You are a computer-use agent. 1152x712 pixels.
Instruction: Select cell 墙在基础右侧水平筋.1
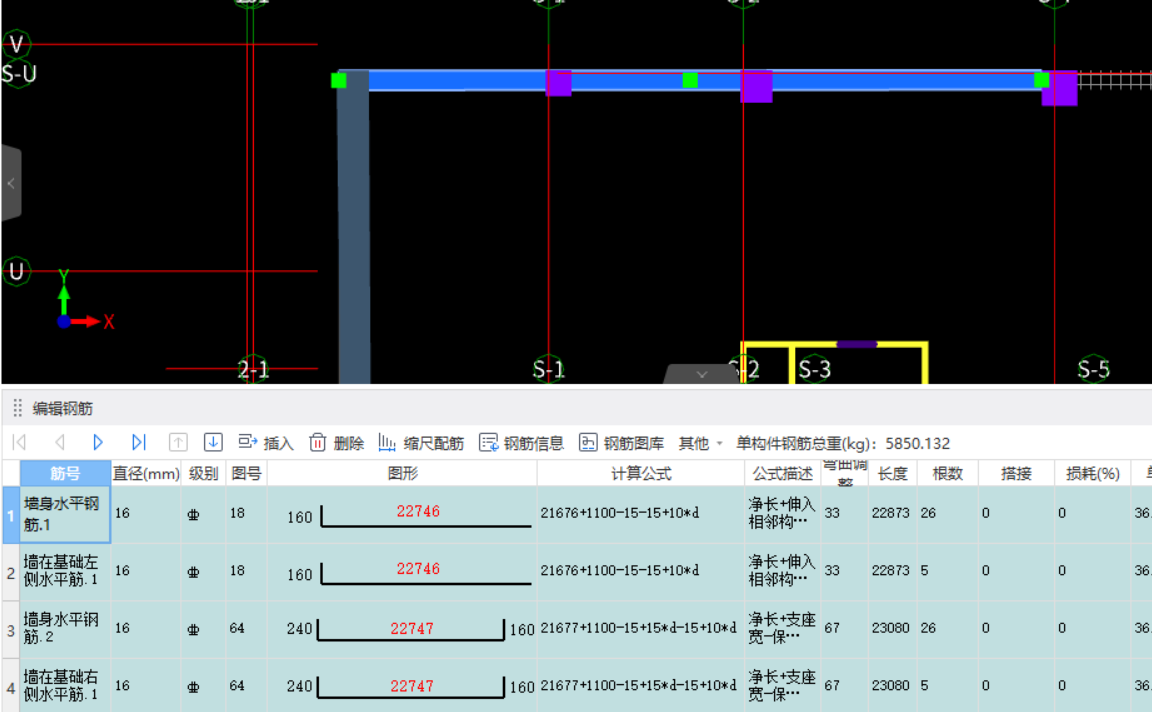[x=65, y=687]
